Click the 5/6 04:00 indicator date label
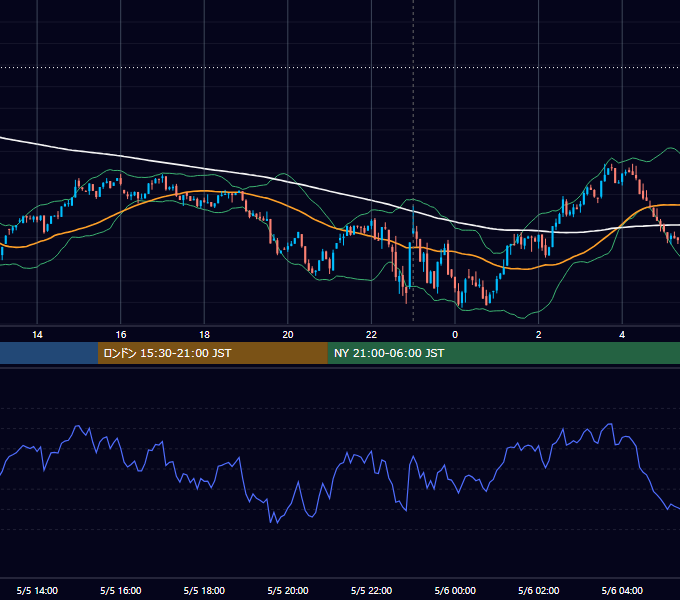The height and width of the screenshot is (600, 680). pyautogui.click(x=622, y=590)
